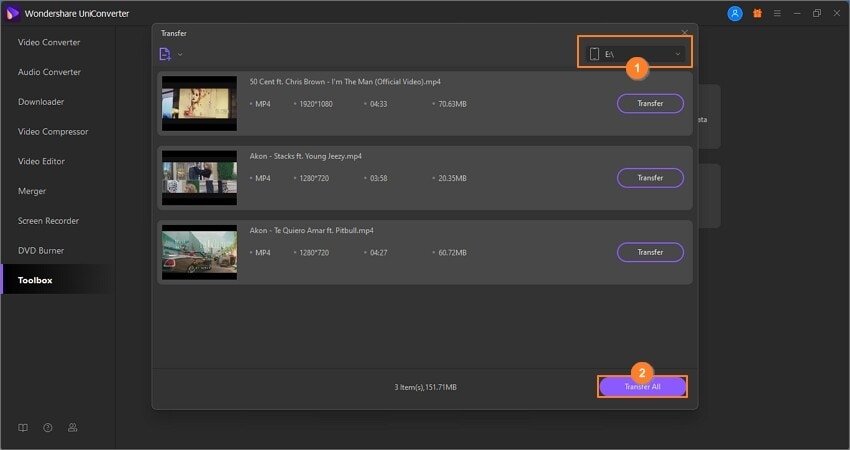Click the '20.35MB' size text

click(453, 178)
